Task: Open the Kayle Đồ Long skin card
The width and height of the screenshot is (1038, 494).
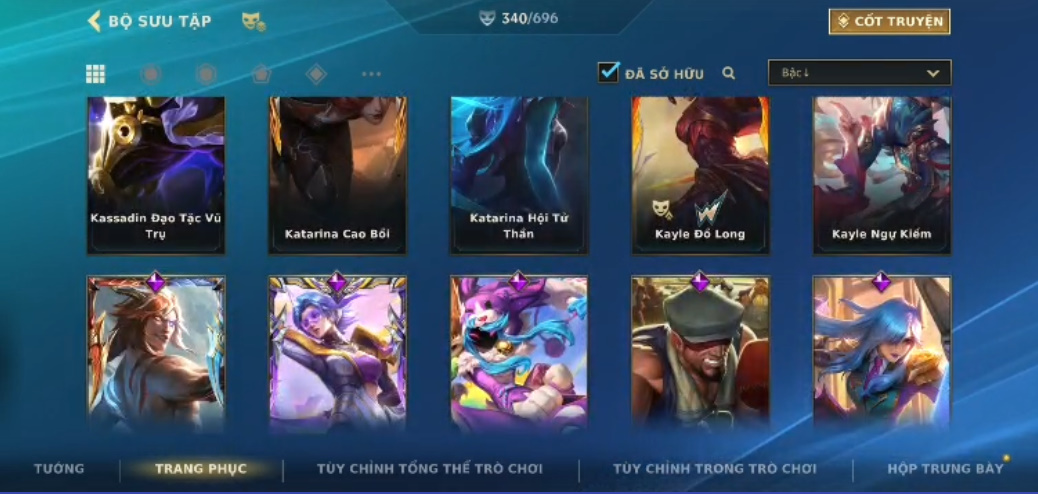Action: [700, 175]
